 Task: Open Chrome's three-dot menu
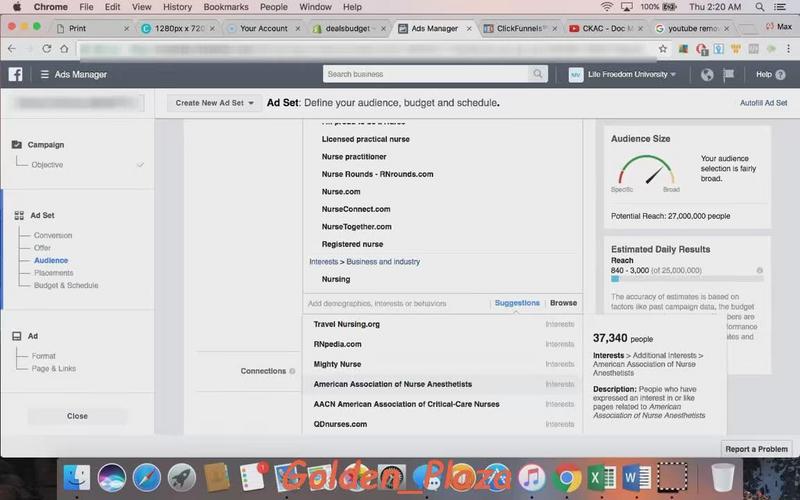(788, 48)
